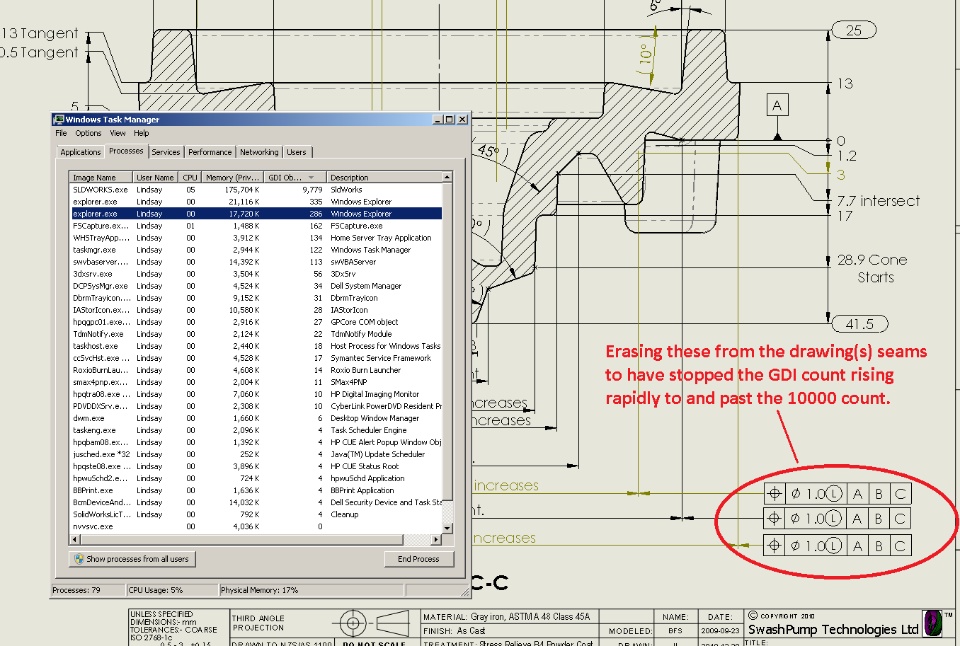Sort processes by the User Name column
The width and height of the screenshot is (960, 646).
[x=155, y=178]
